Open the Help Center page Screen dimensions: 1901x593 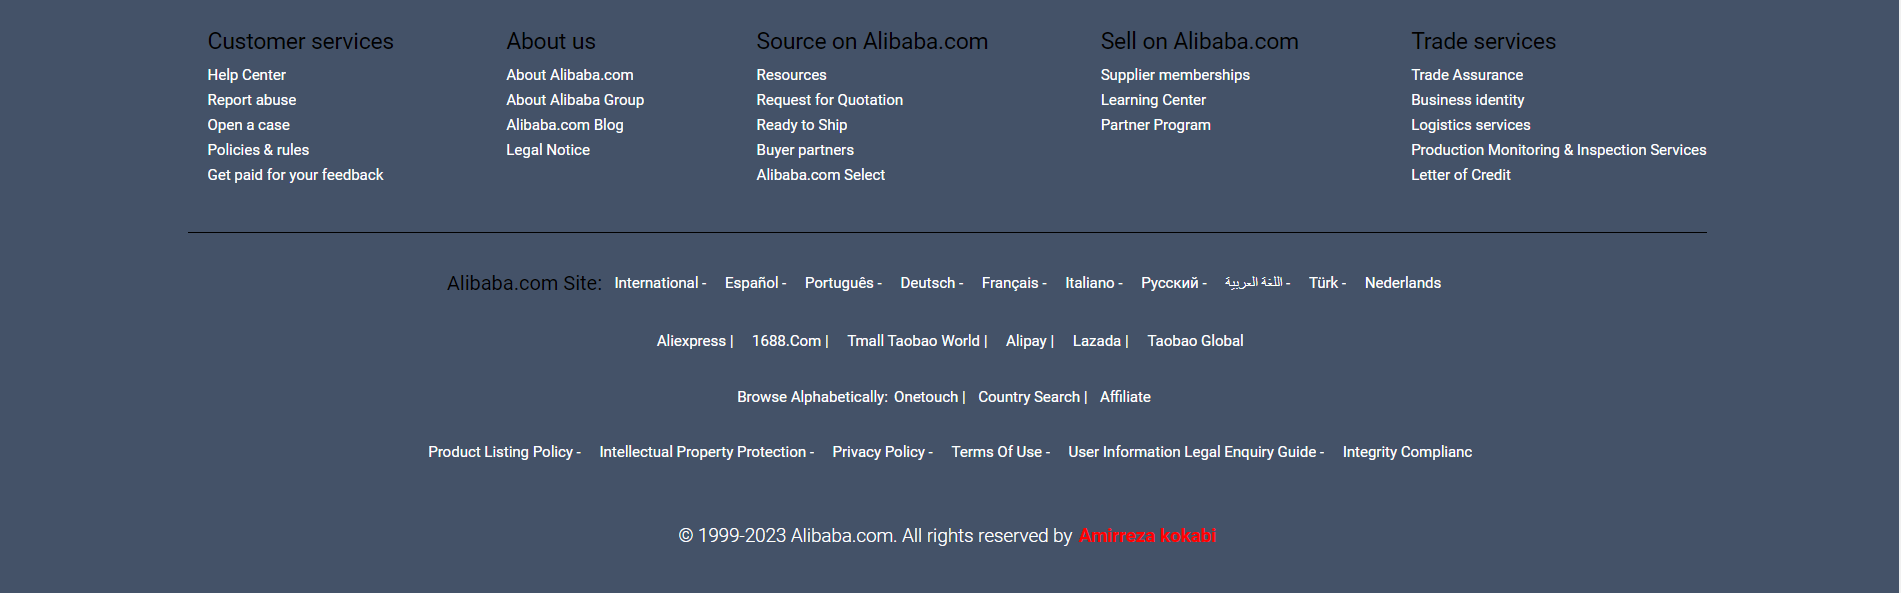coord(246,75)
